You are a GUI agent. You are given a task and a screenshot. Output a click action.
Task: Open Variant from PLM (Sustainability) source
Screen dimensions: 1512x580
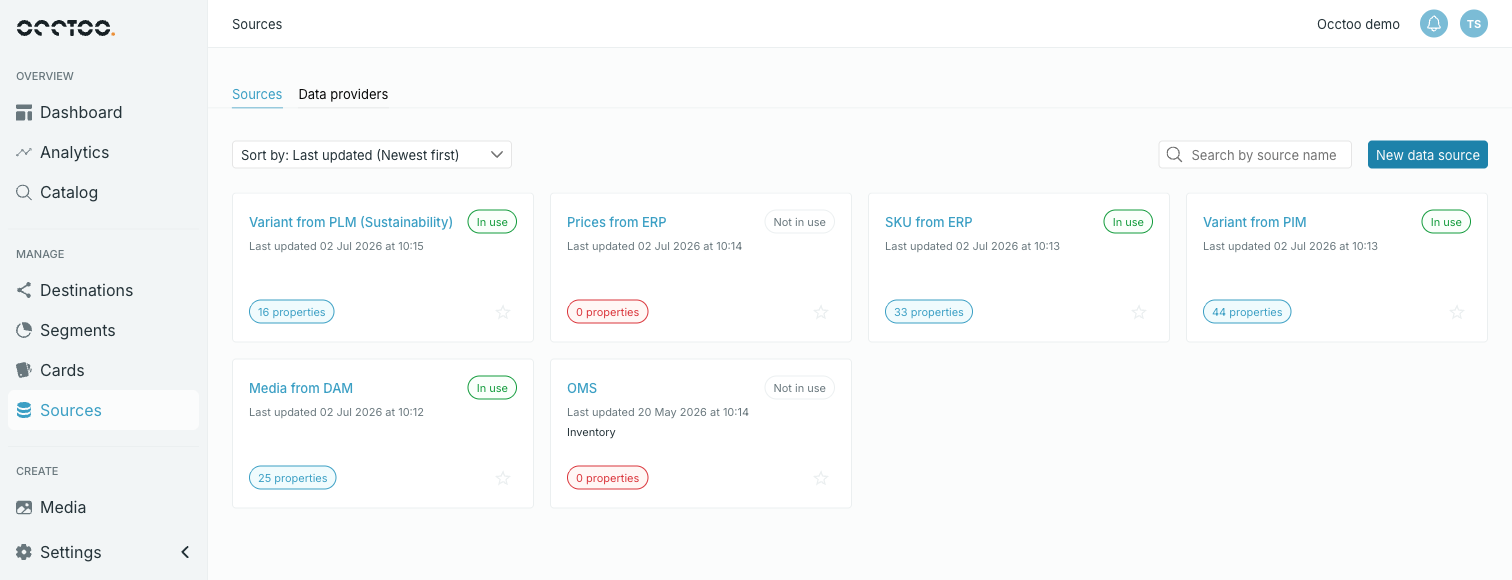351,222
